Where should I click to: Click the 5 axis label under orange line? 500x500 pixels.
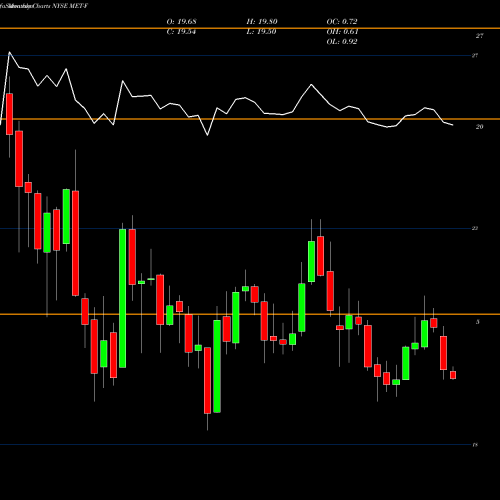click(x=478, y=322)
